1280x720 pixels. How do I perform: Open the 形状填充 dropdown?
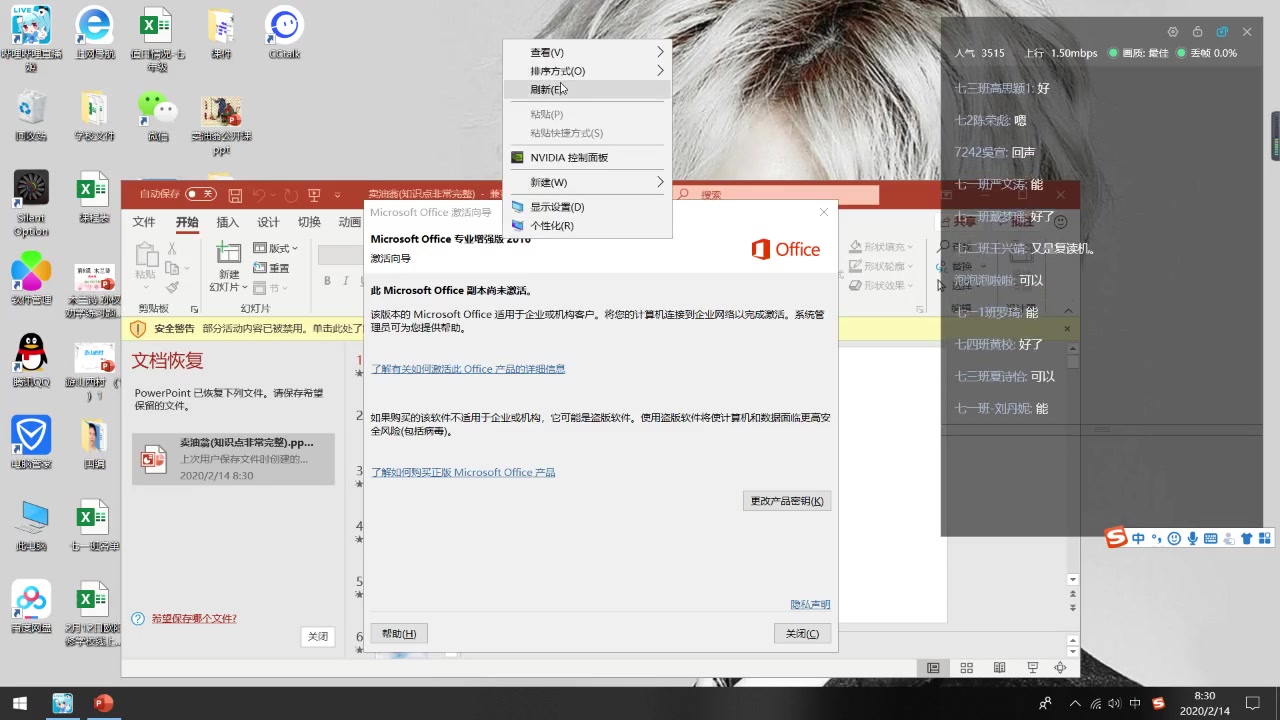881,247
